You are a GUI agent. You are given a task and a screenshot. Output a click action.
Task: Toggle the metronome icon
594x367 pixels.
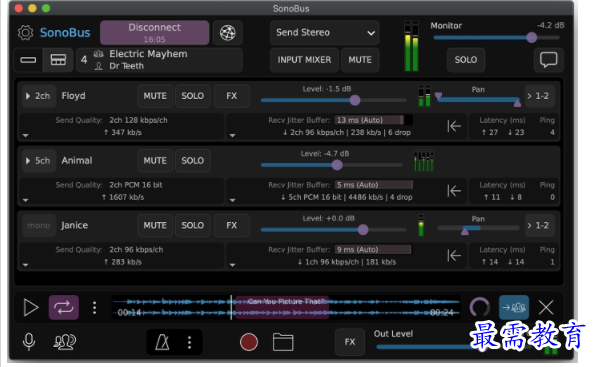coord(162,342)
